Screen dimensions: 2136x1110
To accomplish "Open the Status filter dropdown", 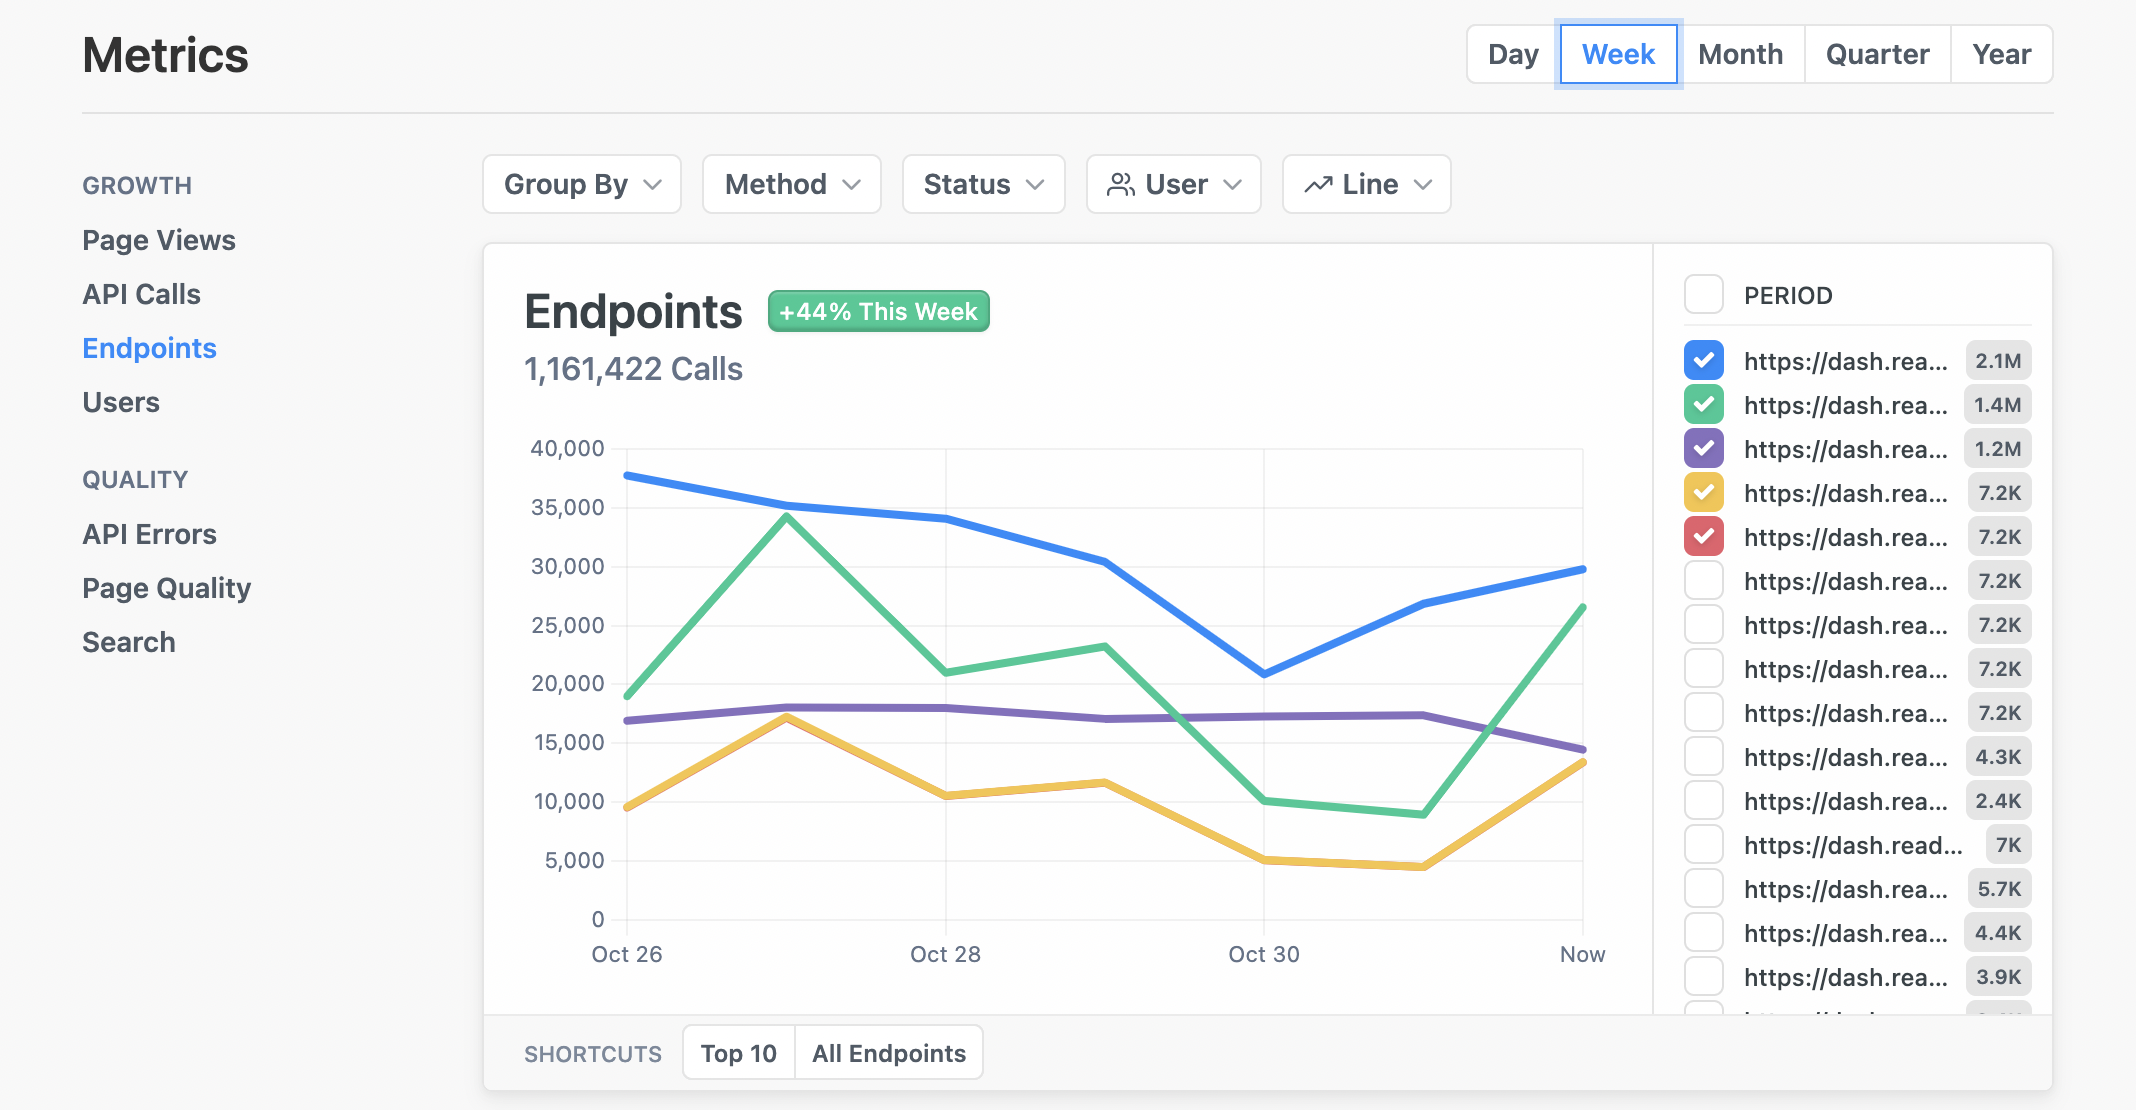I will (x=983, y=184).
